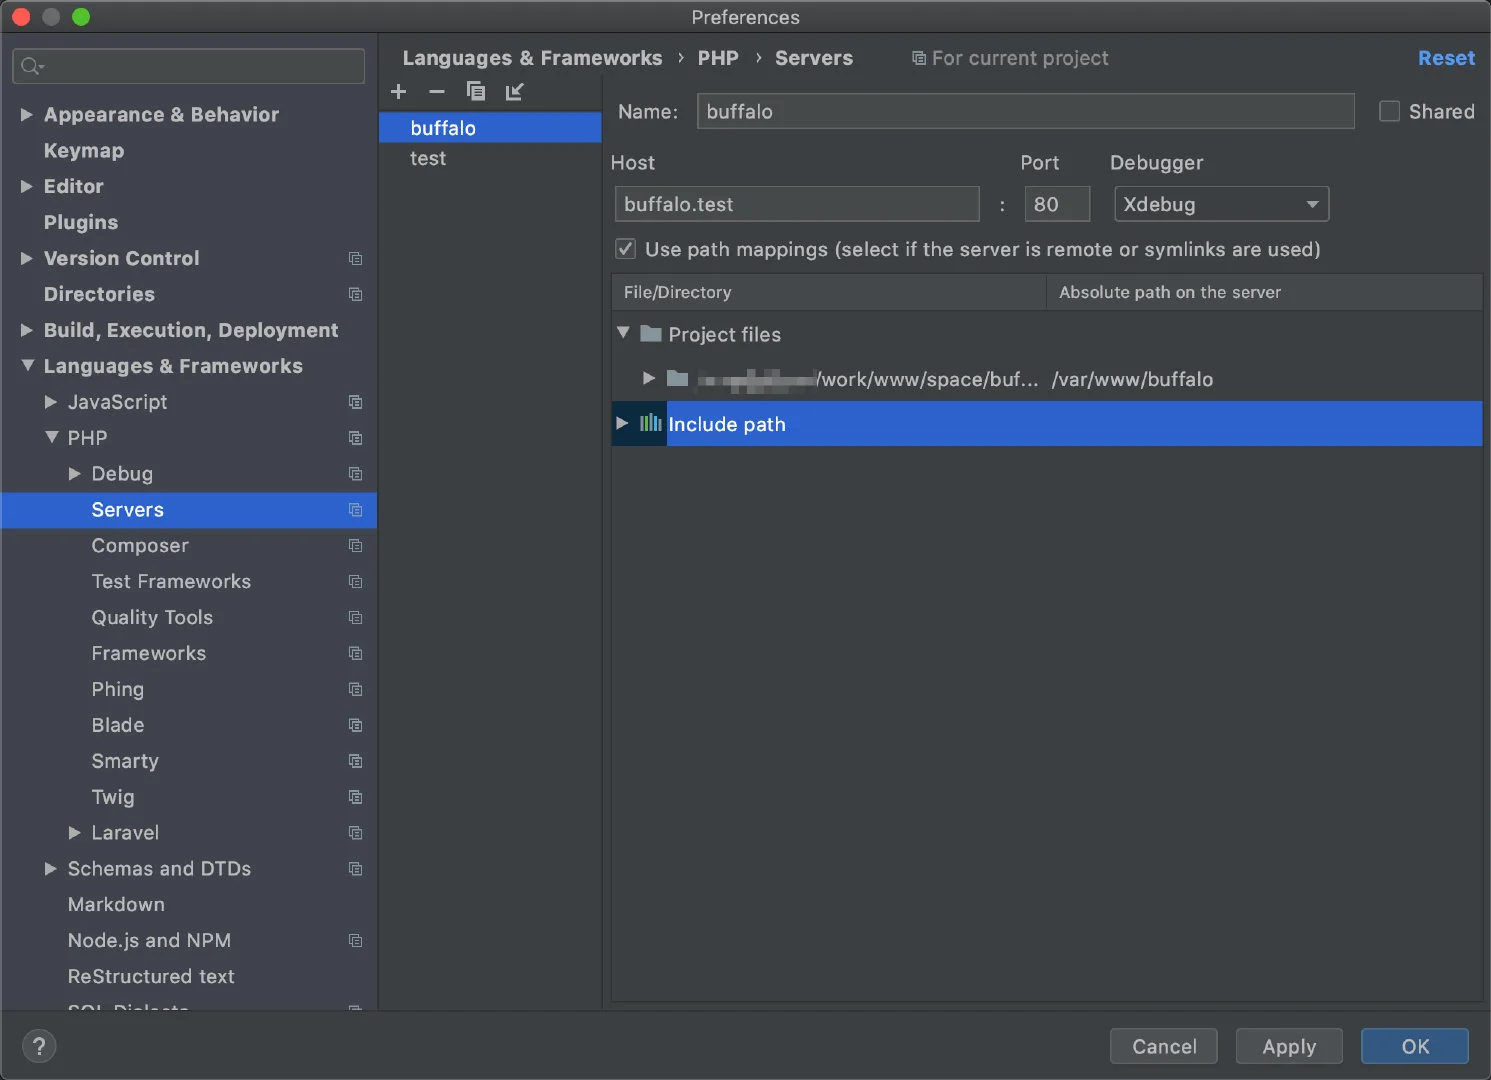Click the Project files folder icon
The width and height of the screenshot is (1491, 1080).
[x=651, y=334]
